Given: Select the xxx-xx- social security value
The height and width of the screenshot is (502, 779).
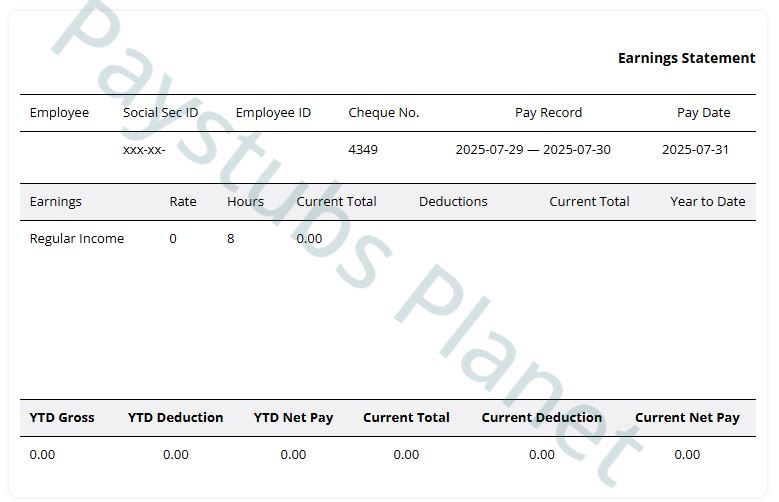Looking at the screenshot, I should pos(144,150).
